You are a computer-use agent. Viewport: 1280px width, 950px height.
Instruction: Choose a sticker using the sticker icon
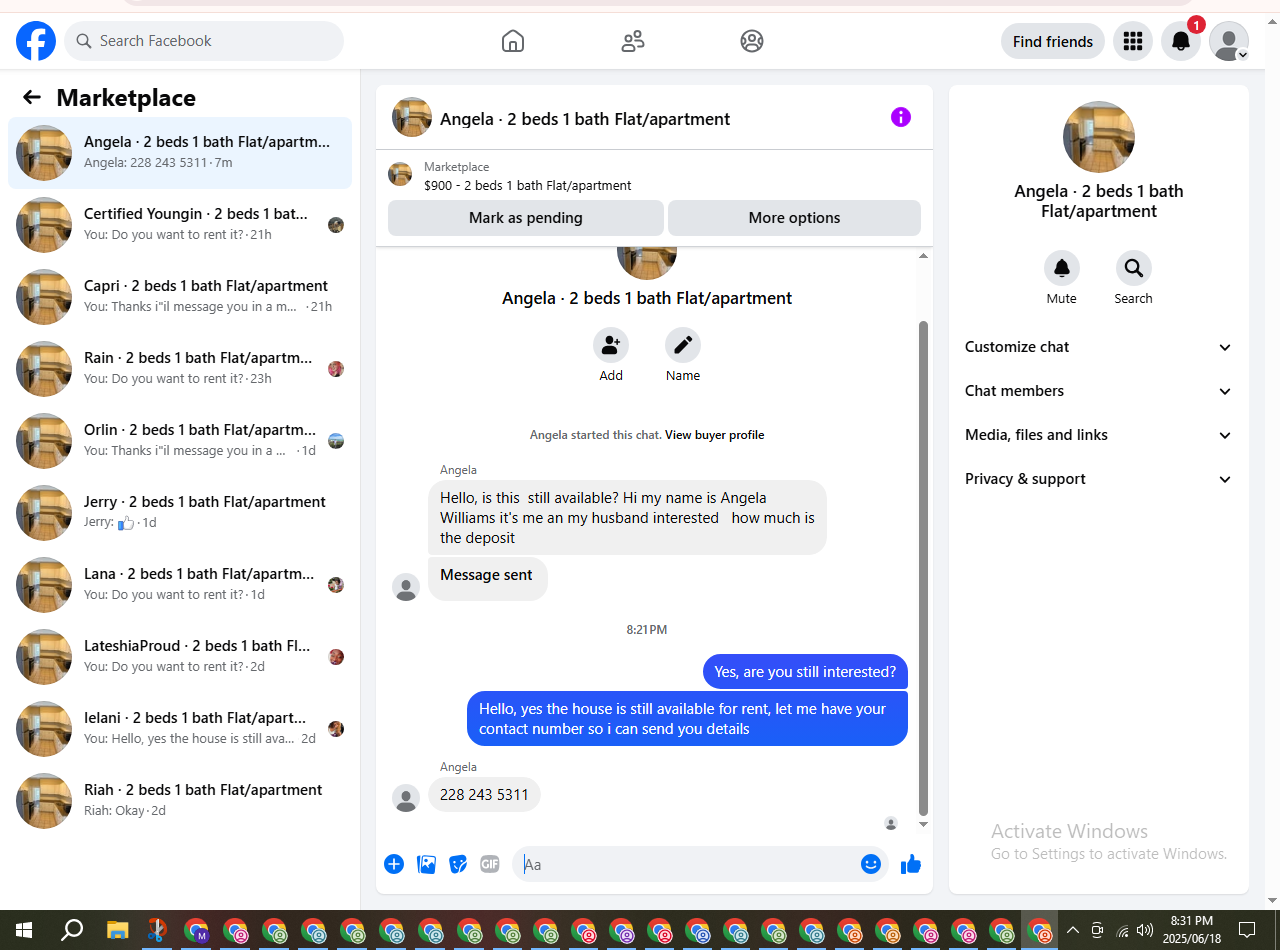pos(458,864)
